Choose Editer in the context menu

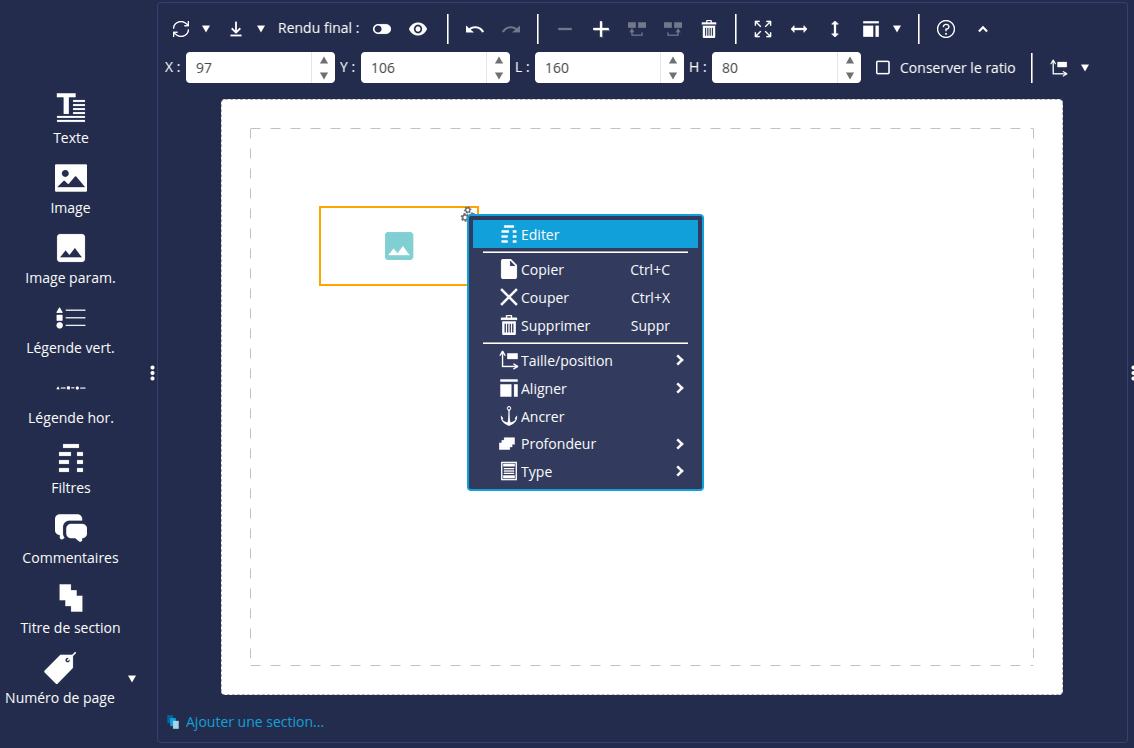(585, 235)
